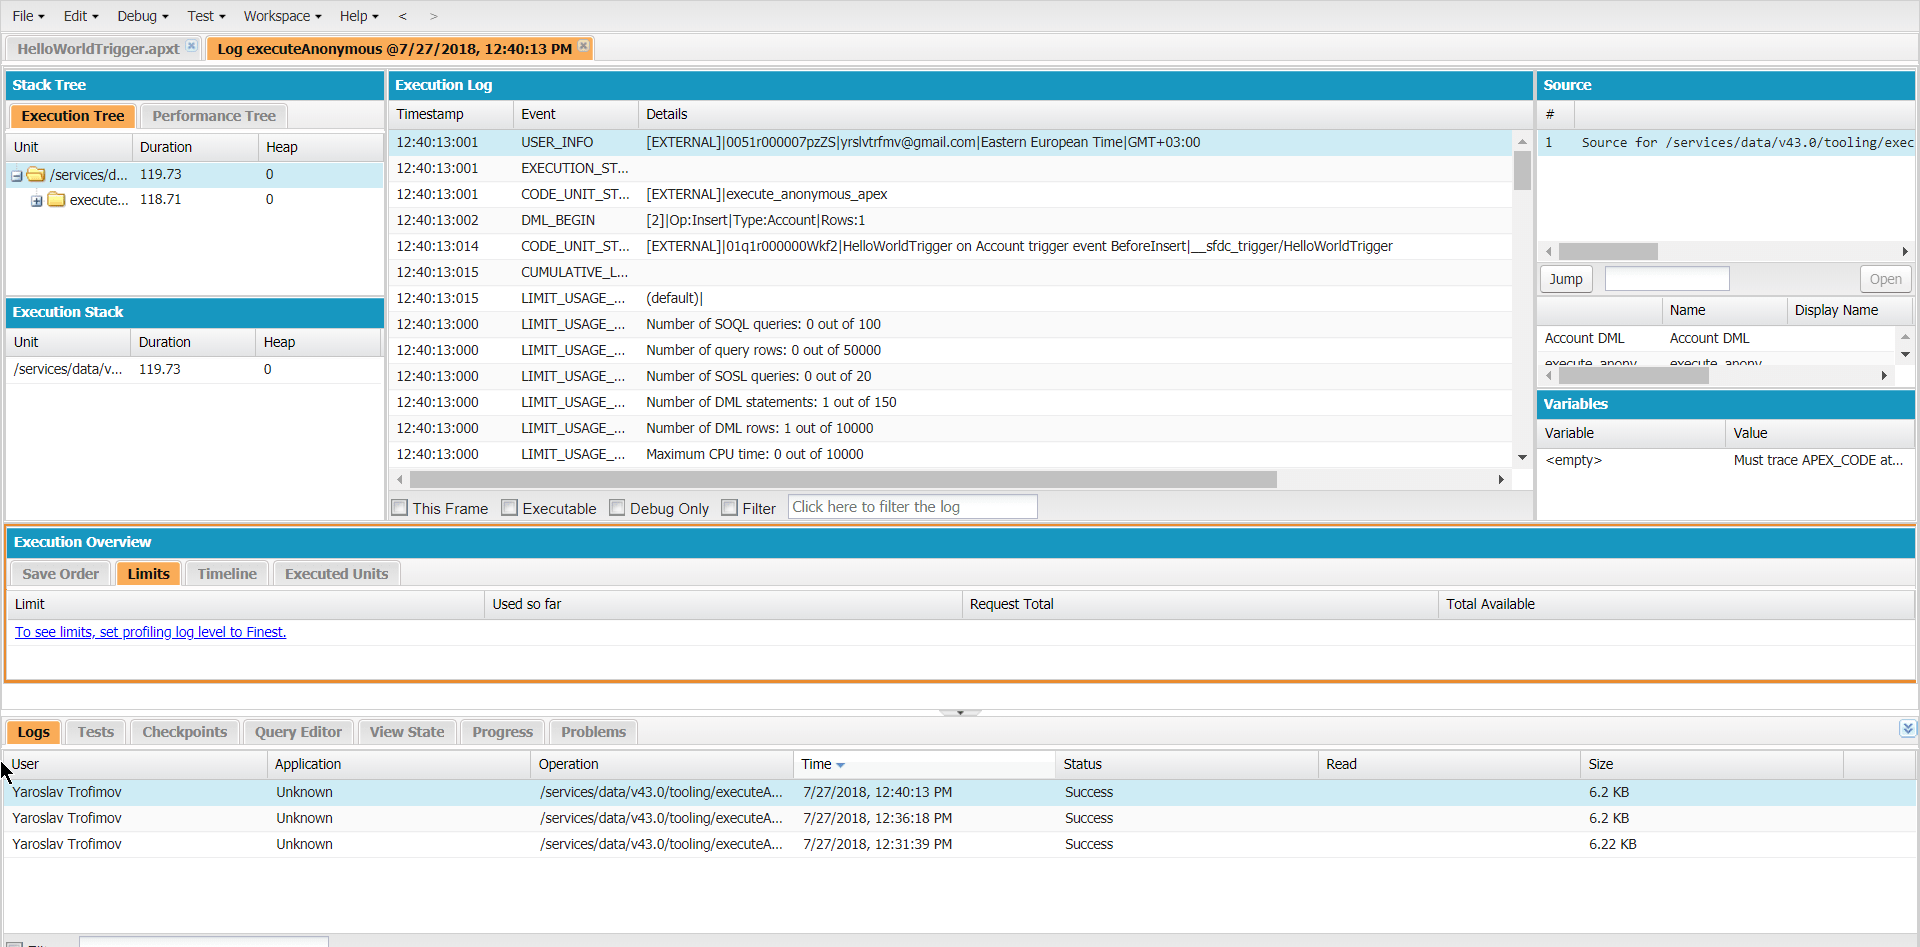Toggle the Debug Only checkbox
This screenshot has height=947, width=1920.
(x=617, y=508)
